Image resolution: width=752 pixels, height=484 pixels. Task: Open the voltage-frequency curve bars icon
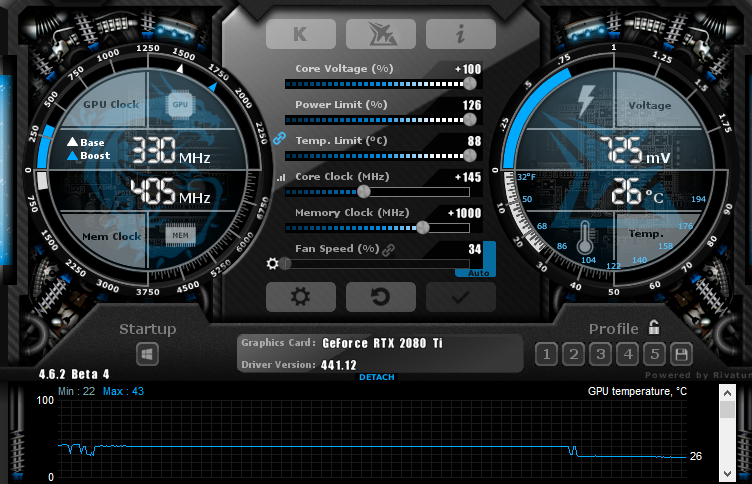[x=281, y=177]
